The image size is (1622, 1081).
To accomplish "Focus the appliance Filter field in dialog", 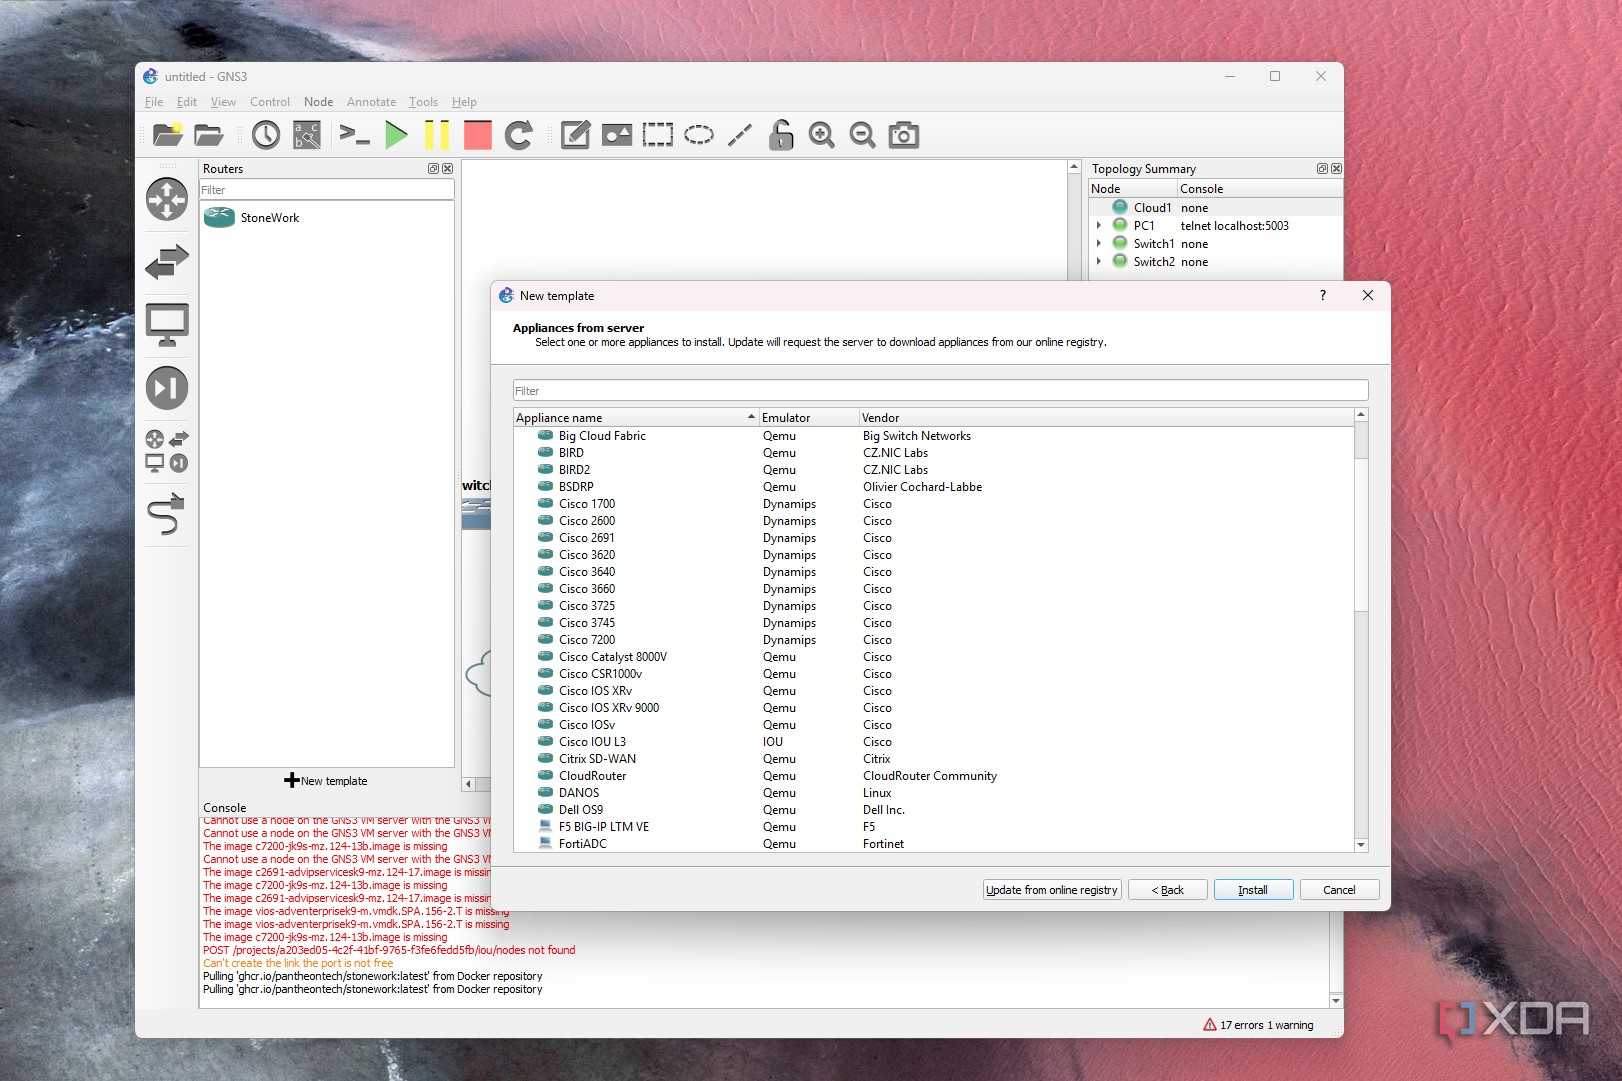I will pos(940,391).
